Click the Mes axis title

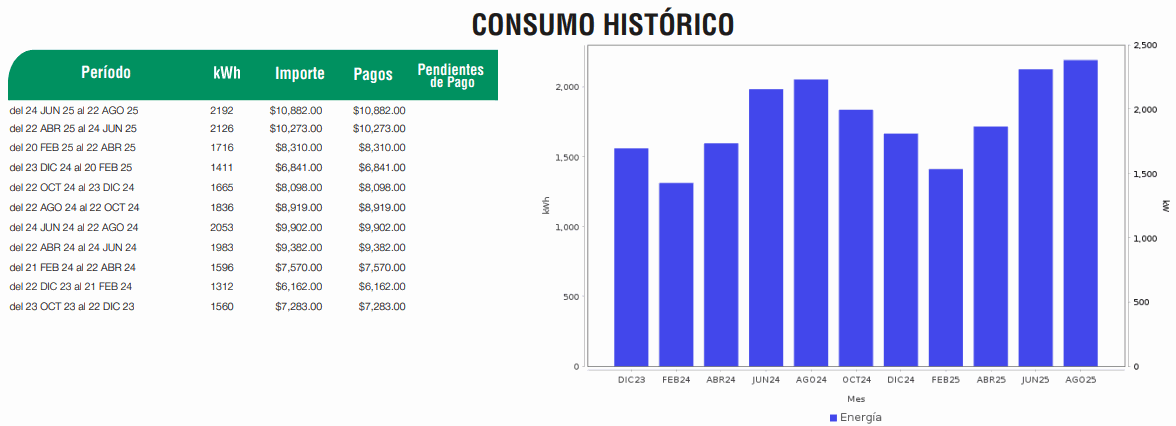[856, 399]
